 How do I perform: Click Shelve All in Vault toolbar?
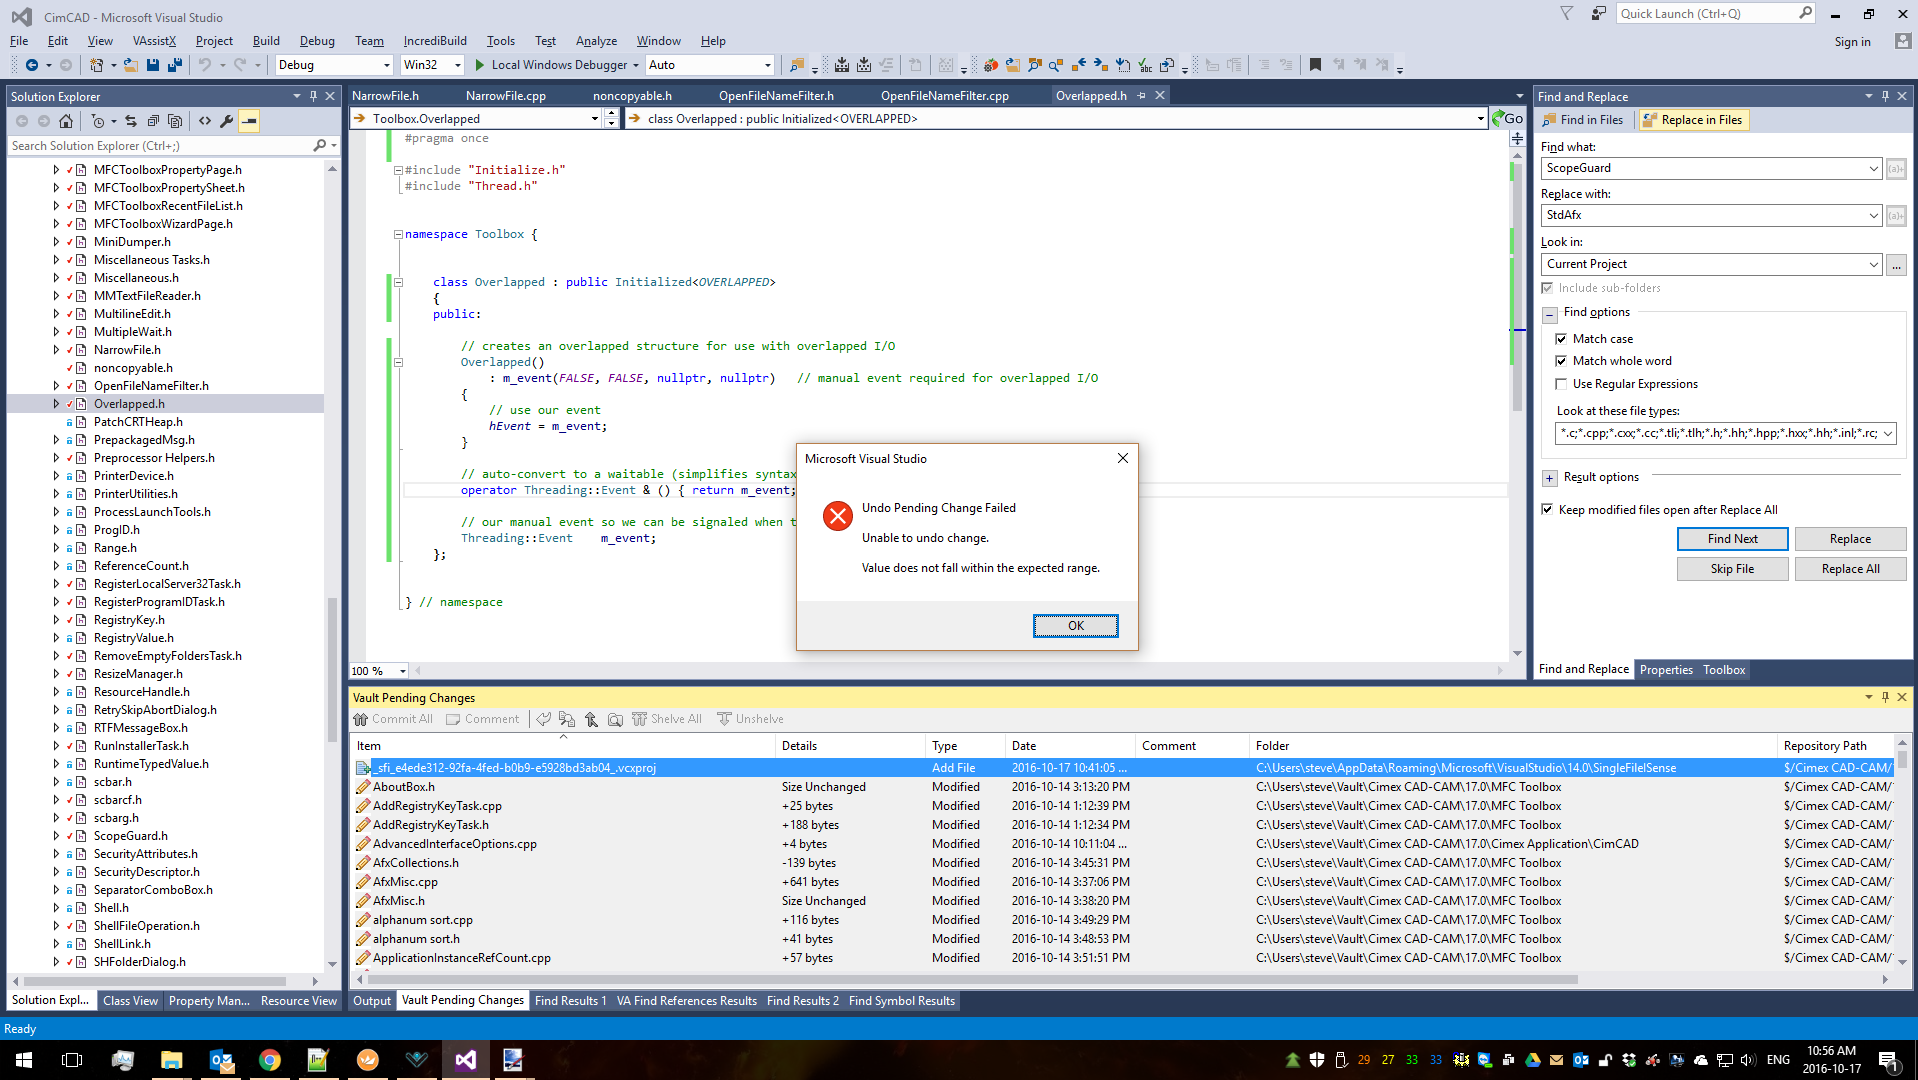pyautogui.click(x=667, y=719)
